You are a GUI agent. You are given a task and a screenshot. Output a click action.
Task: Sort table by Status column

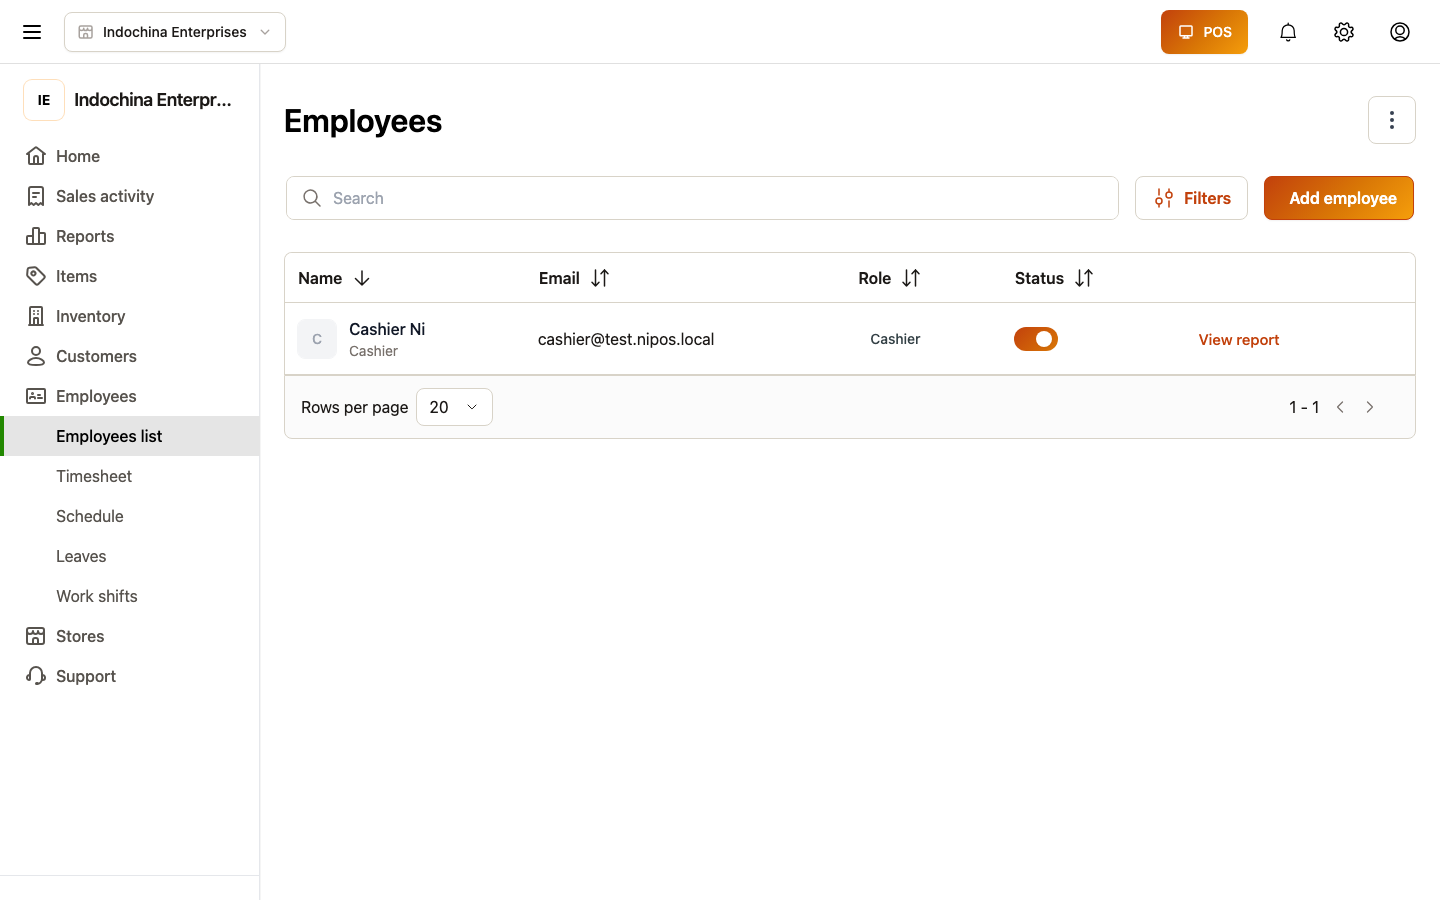(x=1084, y=278)
